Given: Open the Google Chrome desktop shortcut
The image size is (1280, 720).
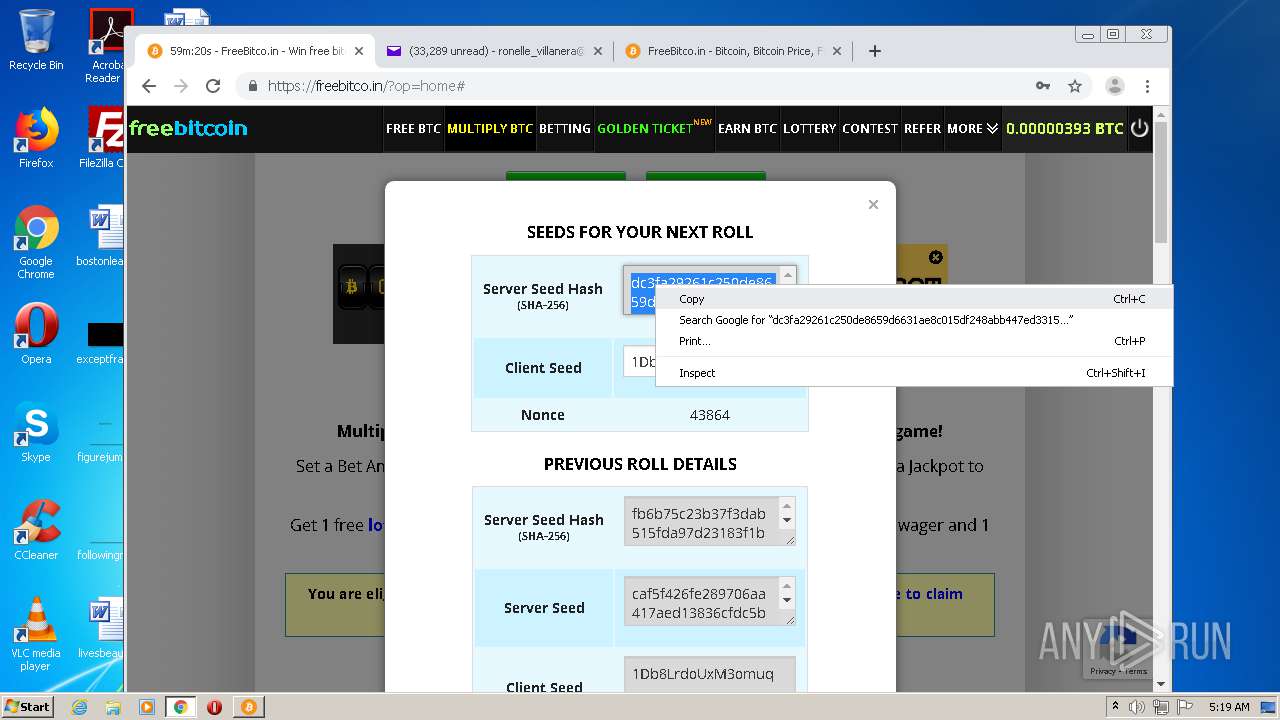Looking at the screenshot, I should [36, 242].
